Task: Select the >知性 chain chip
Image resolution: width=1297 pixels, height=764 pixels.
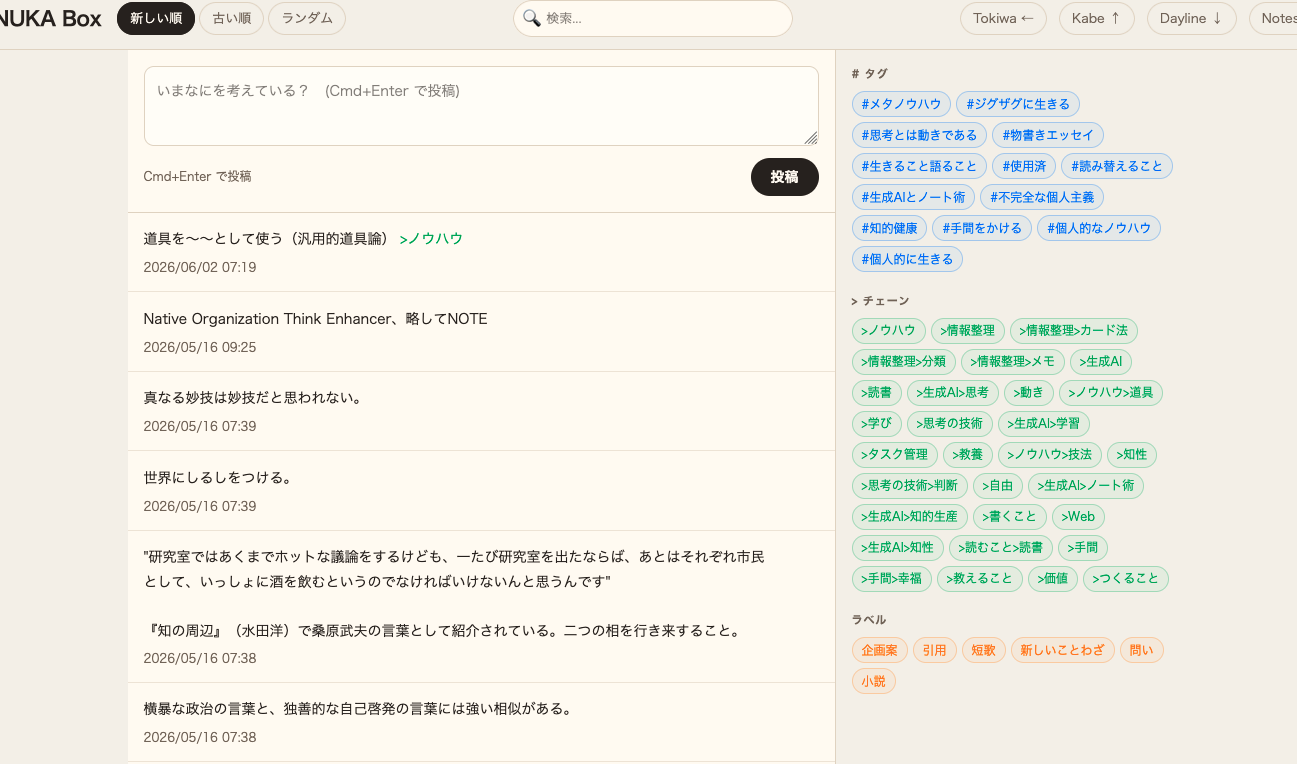Action: [x=1132, y=455]
